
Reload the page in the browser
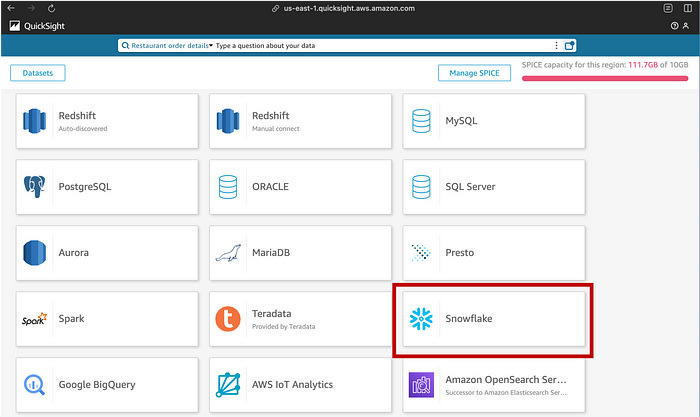pos(51,8)
